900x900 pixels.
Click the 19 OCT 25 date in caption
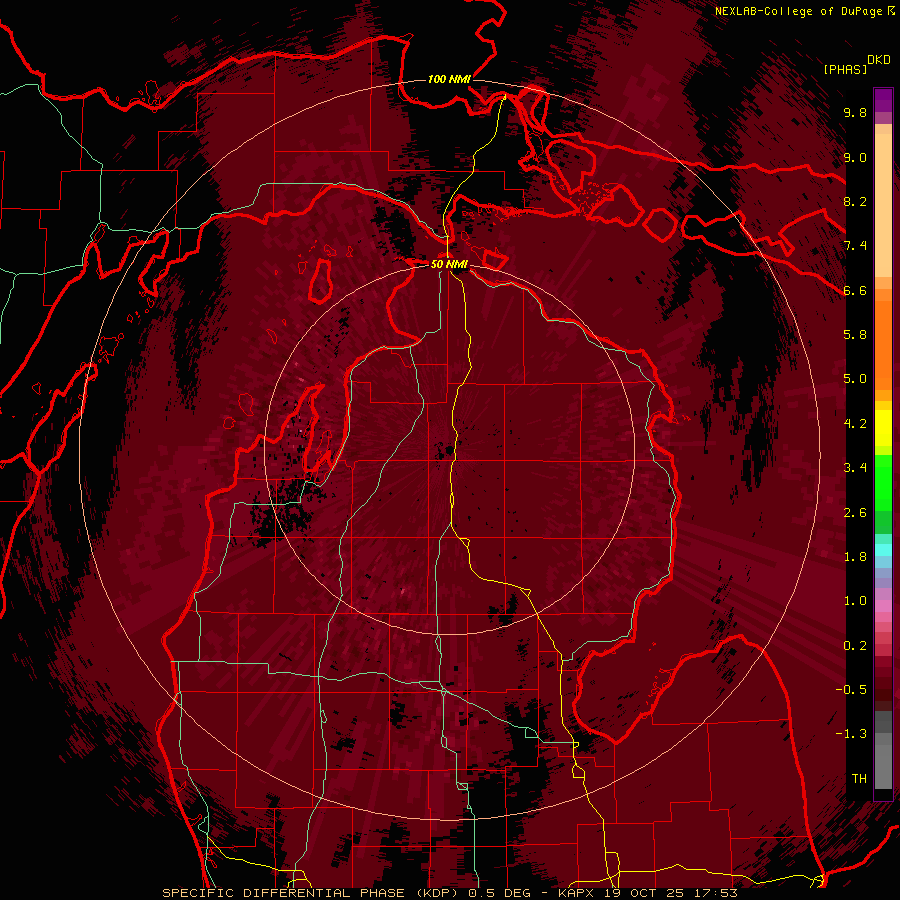(x=643, y=893)
